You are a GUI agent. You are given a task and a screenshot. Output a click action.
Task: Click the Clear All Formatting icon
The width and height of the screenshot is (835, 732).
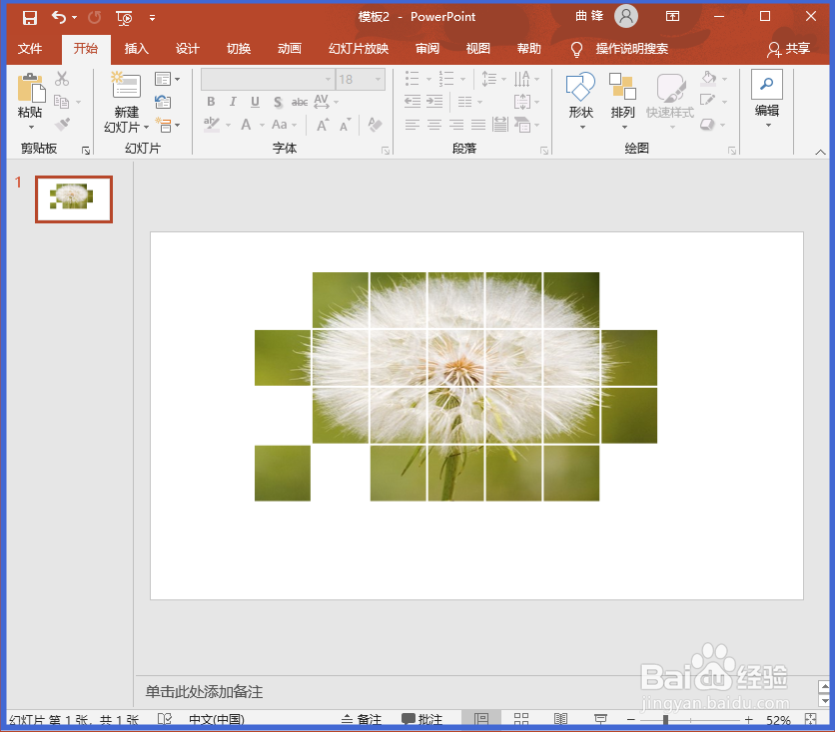pyautogui.click(x=375, y=125)
